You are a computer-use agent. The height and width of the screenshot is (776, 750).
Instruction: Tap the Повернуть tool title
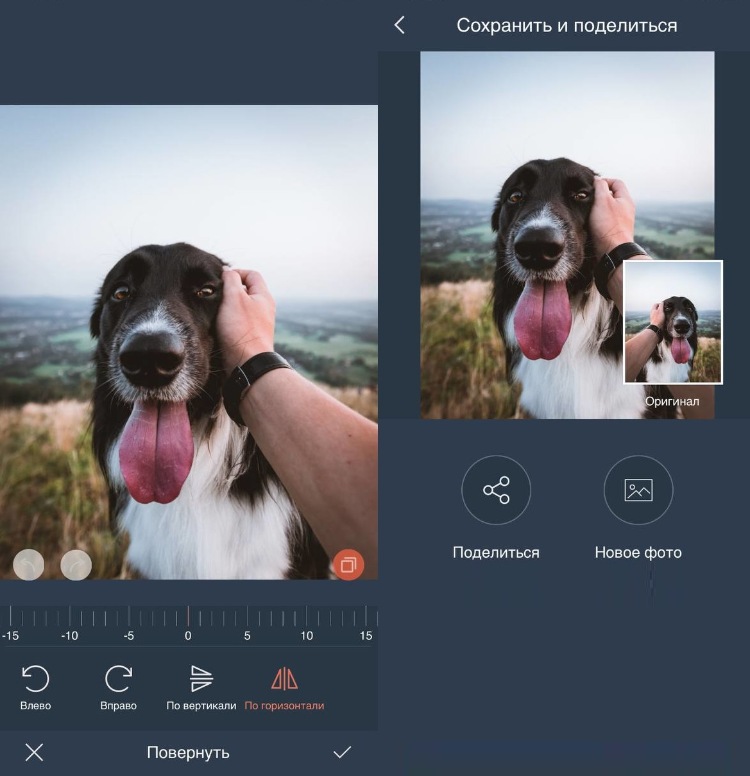point(188,753)
